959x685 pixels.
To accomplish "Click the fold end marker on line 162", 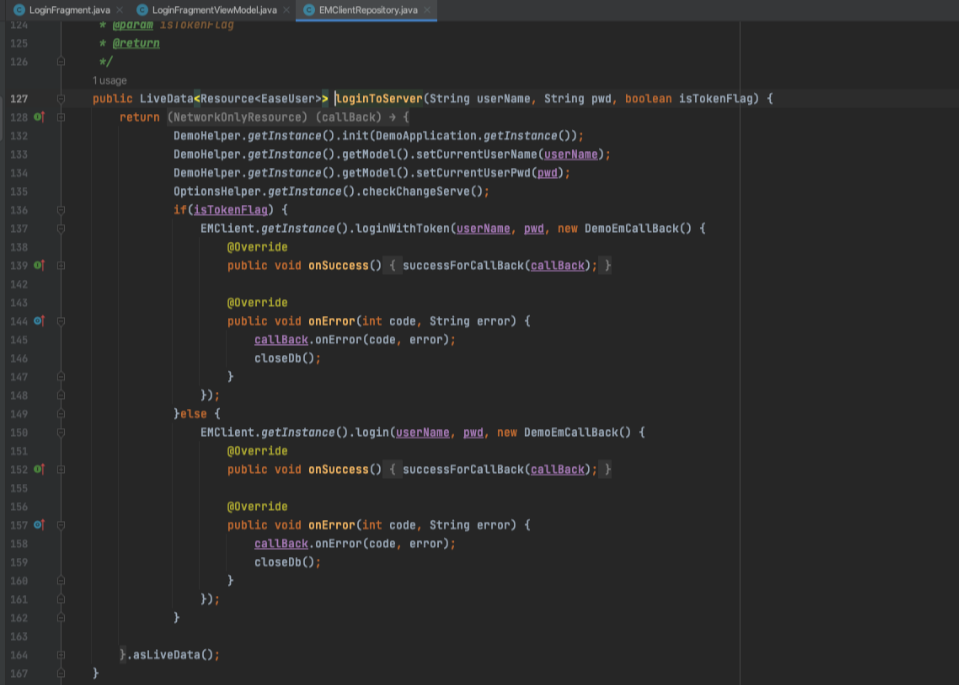I will click(x=61, y=618).
